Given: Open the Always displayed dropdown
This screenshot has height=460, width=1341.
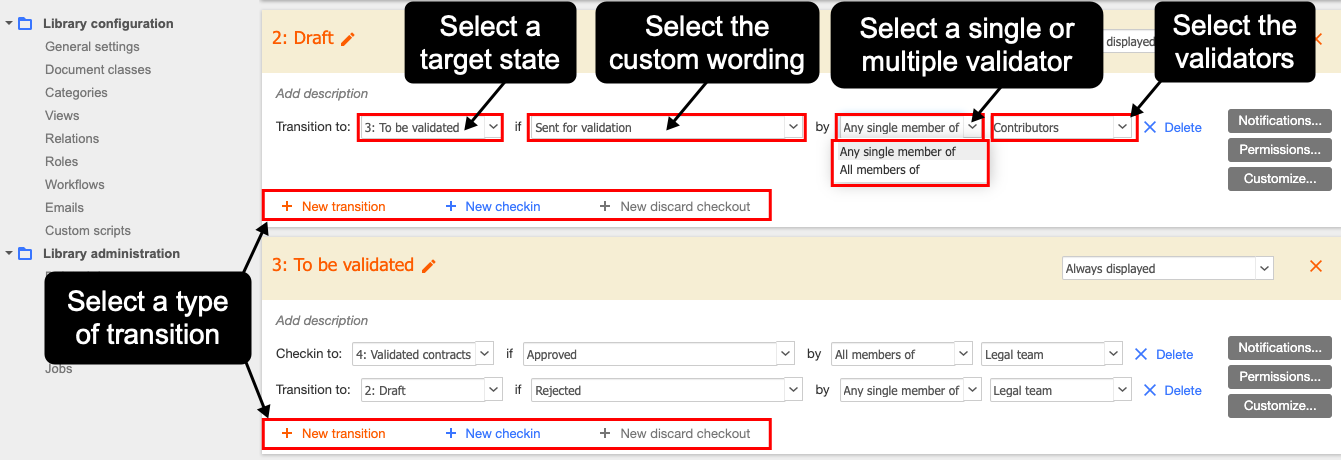Looking at the screenshot, I should click(1166, 268).
